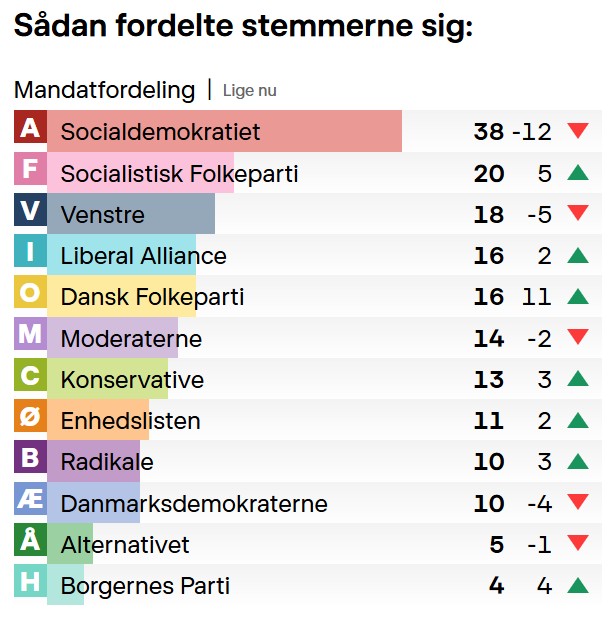
Task: Click the yellow O party letter icon
Action: point(30,294)
